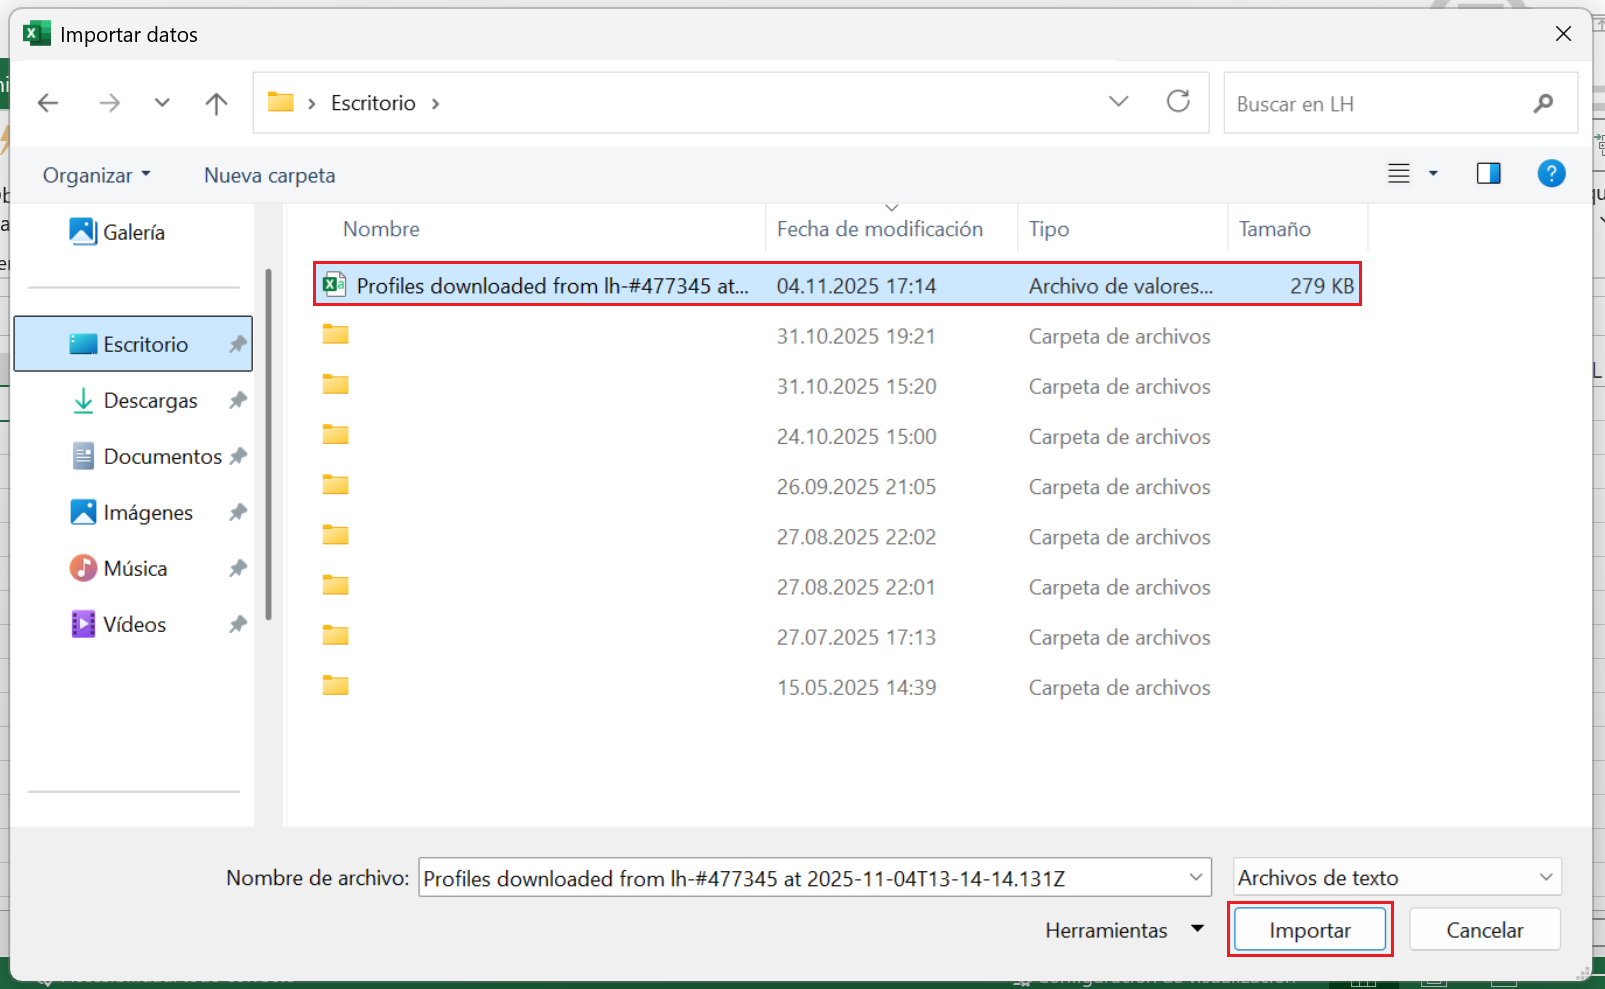Unpin Descargas using its pin icon
Screen dimensions: 1605x989
(x=238, y=401)
